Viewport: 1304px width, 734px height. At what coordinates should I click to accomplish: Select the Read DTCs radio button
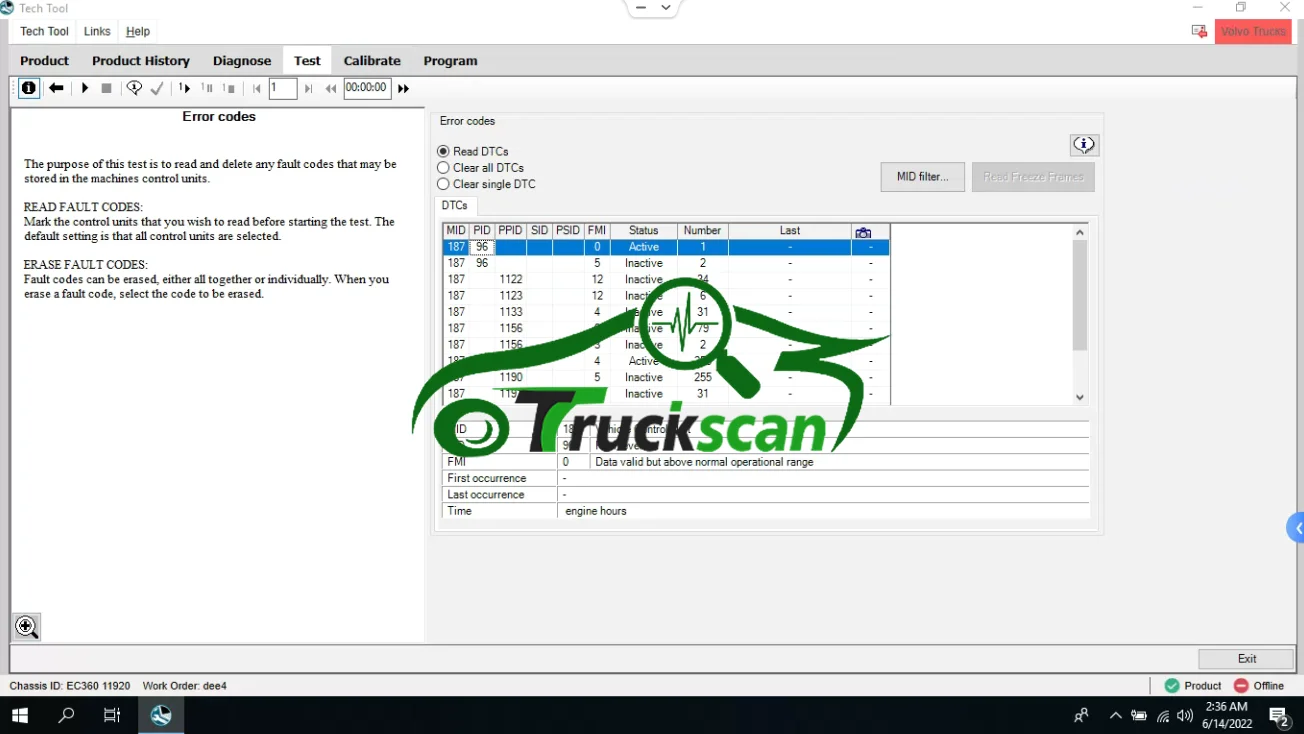(x=444, y=152)
